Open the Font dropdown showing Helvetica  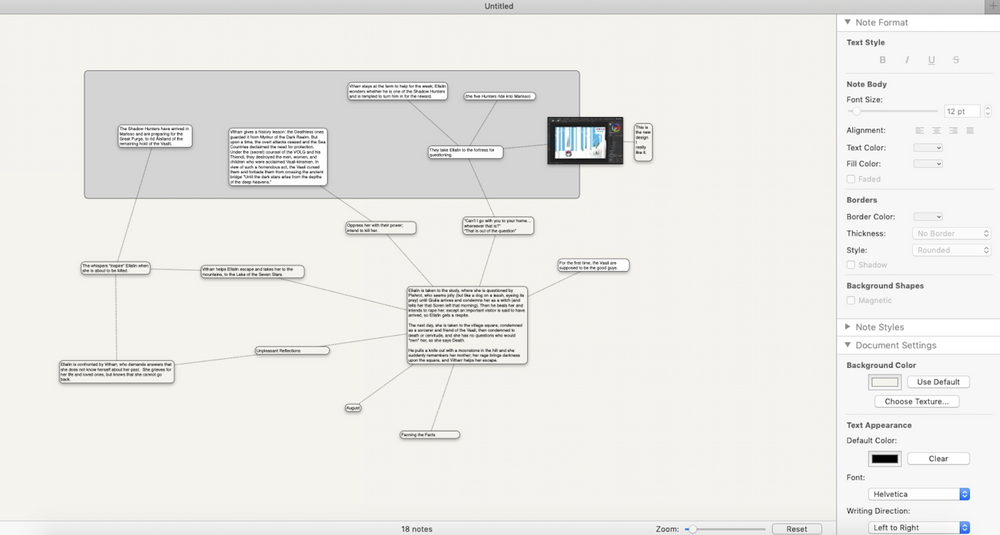coord(921,494)
